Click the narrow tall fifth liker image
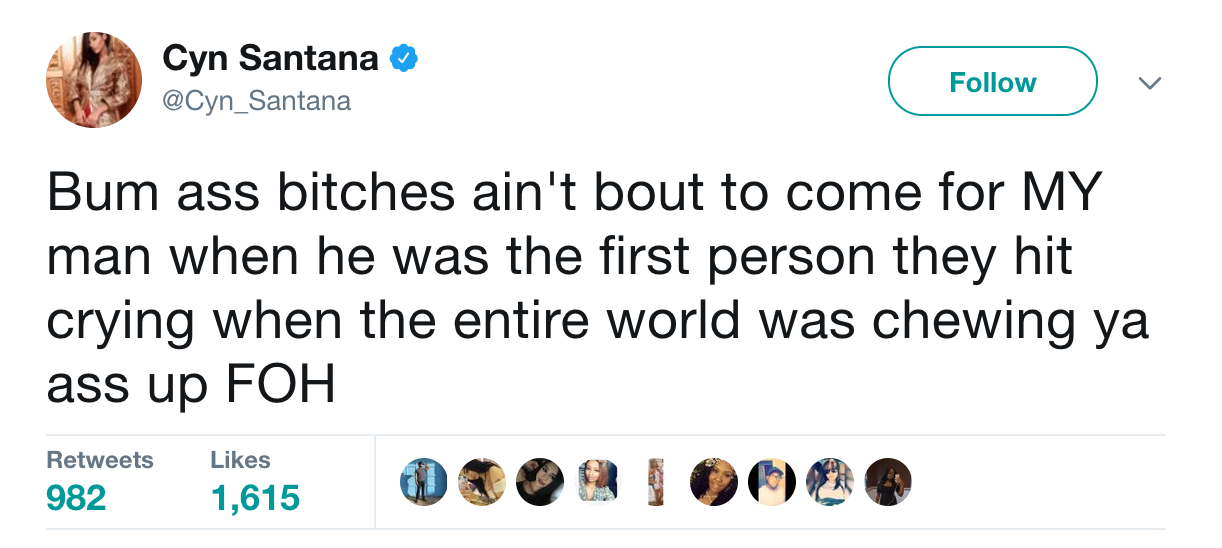This screenshot has height=548, width=1222. pos(656,483)
